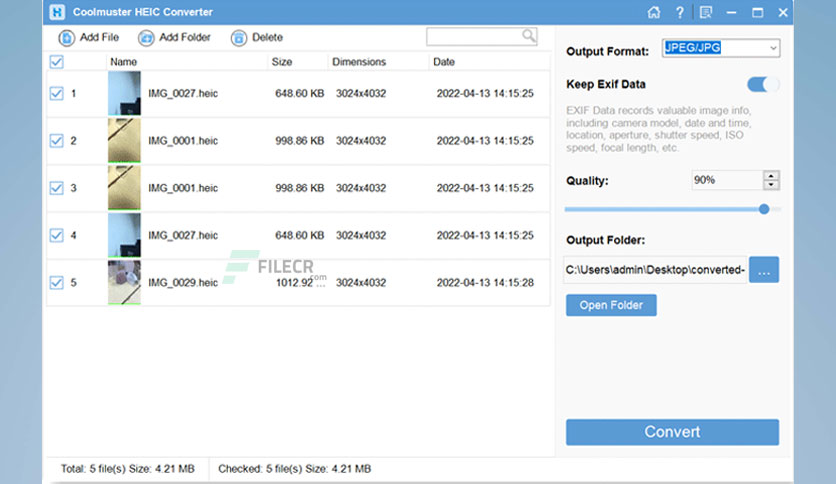The width and height of the screenshot is (836, 484).
Task: Maximize the HEIC Converter window
Action: pyautogui.click(x=758, y=12)
